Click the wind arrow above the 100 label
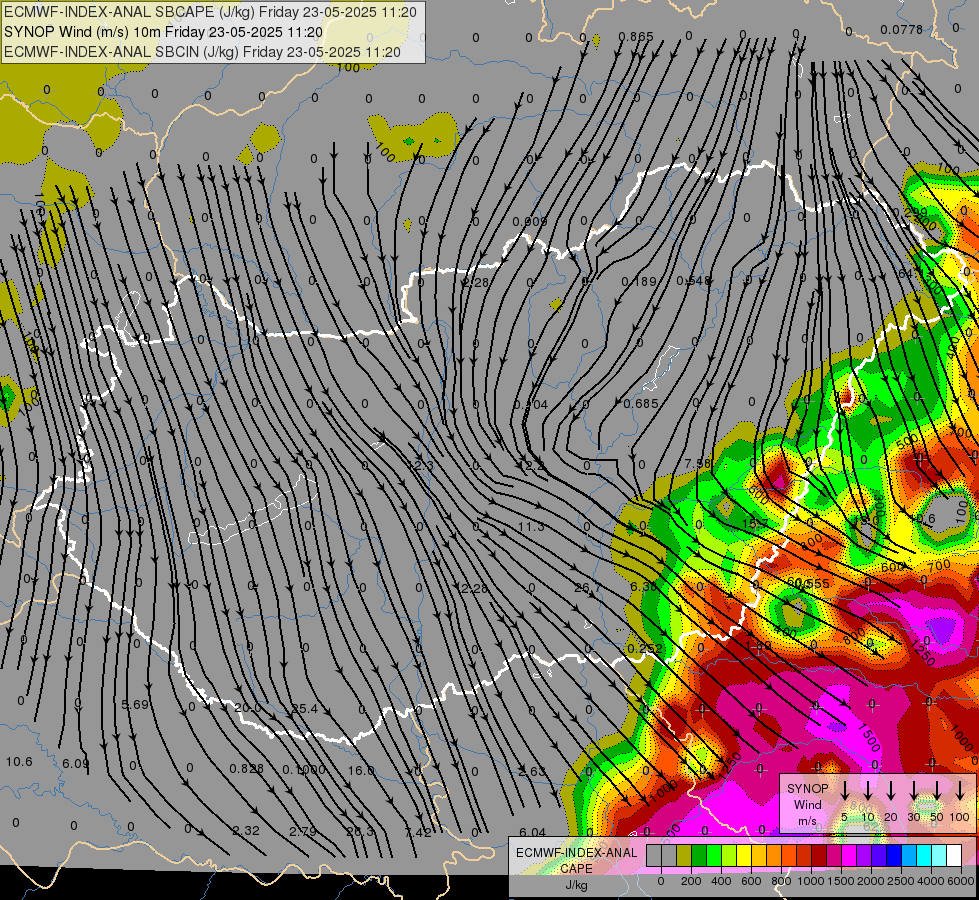Viewport: 979px width, 900px height. pos(960,790)
